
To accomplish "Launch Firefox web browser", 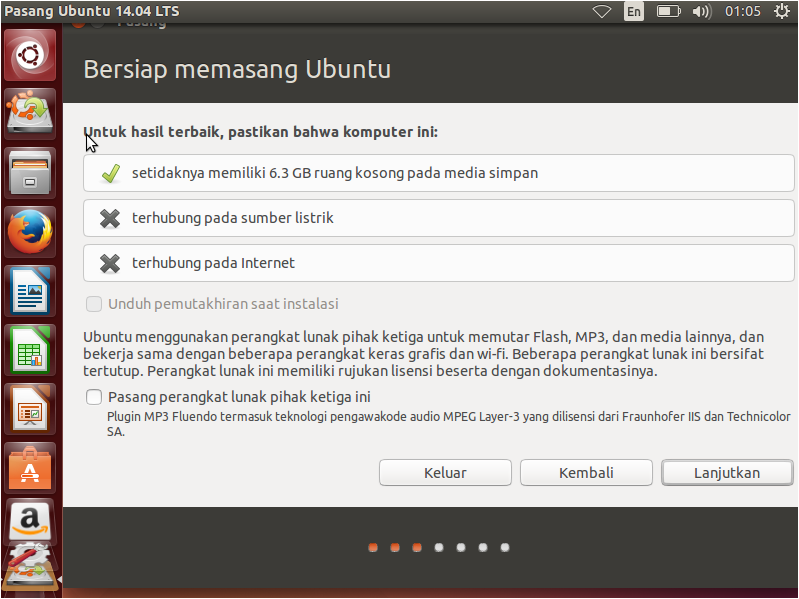I will (x=30, y=232).
